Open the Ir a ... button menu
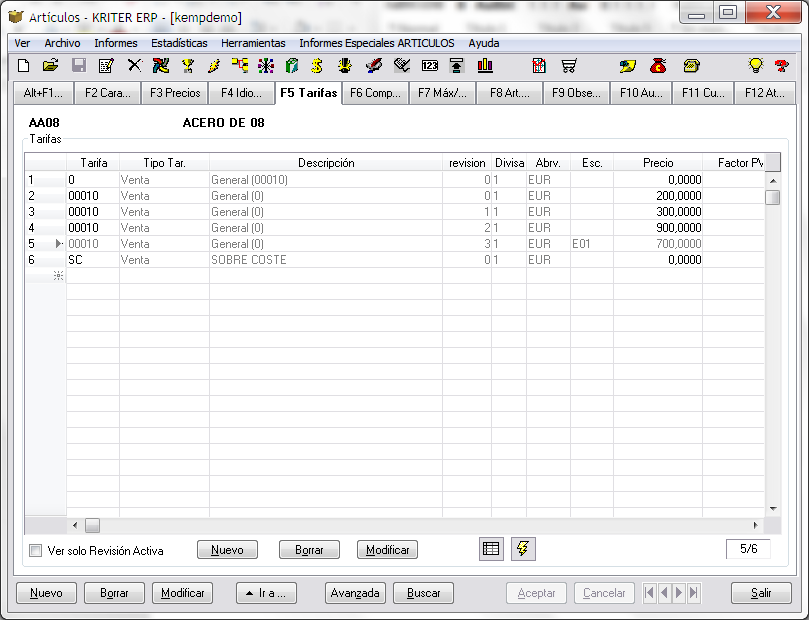 266,593
